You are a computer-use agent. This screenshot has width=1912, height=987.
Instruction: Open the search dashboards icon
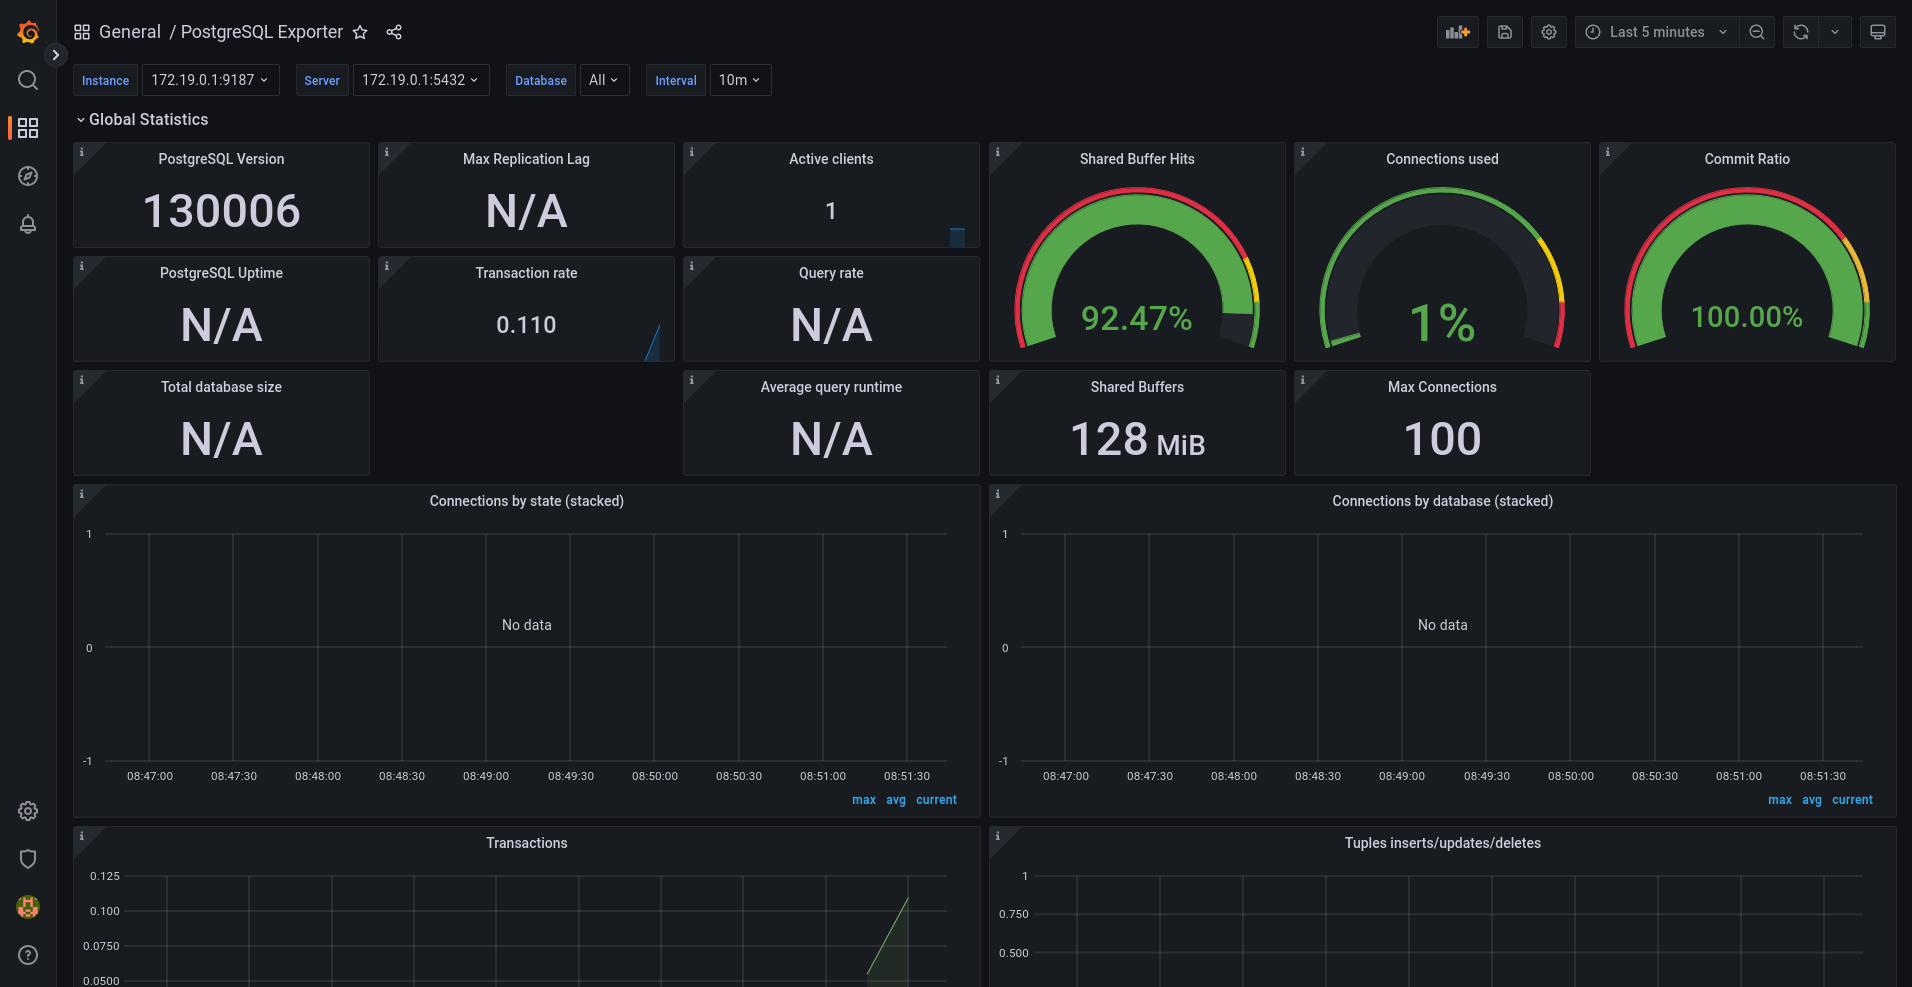tap(28, 80)
